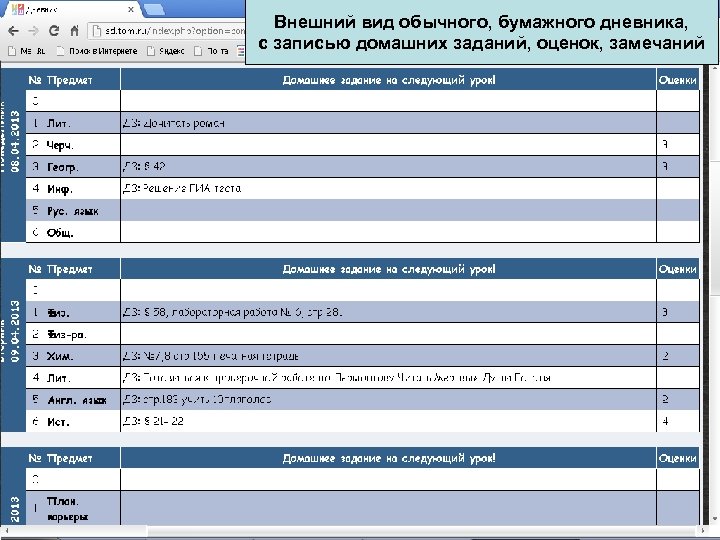Click 'Лит.' subject in 09.04.2013 table
720x540 pixels.
pos(58,378)
